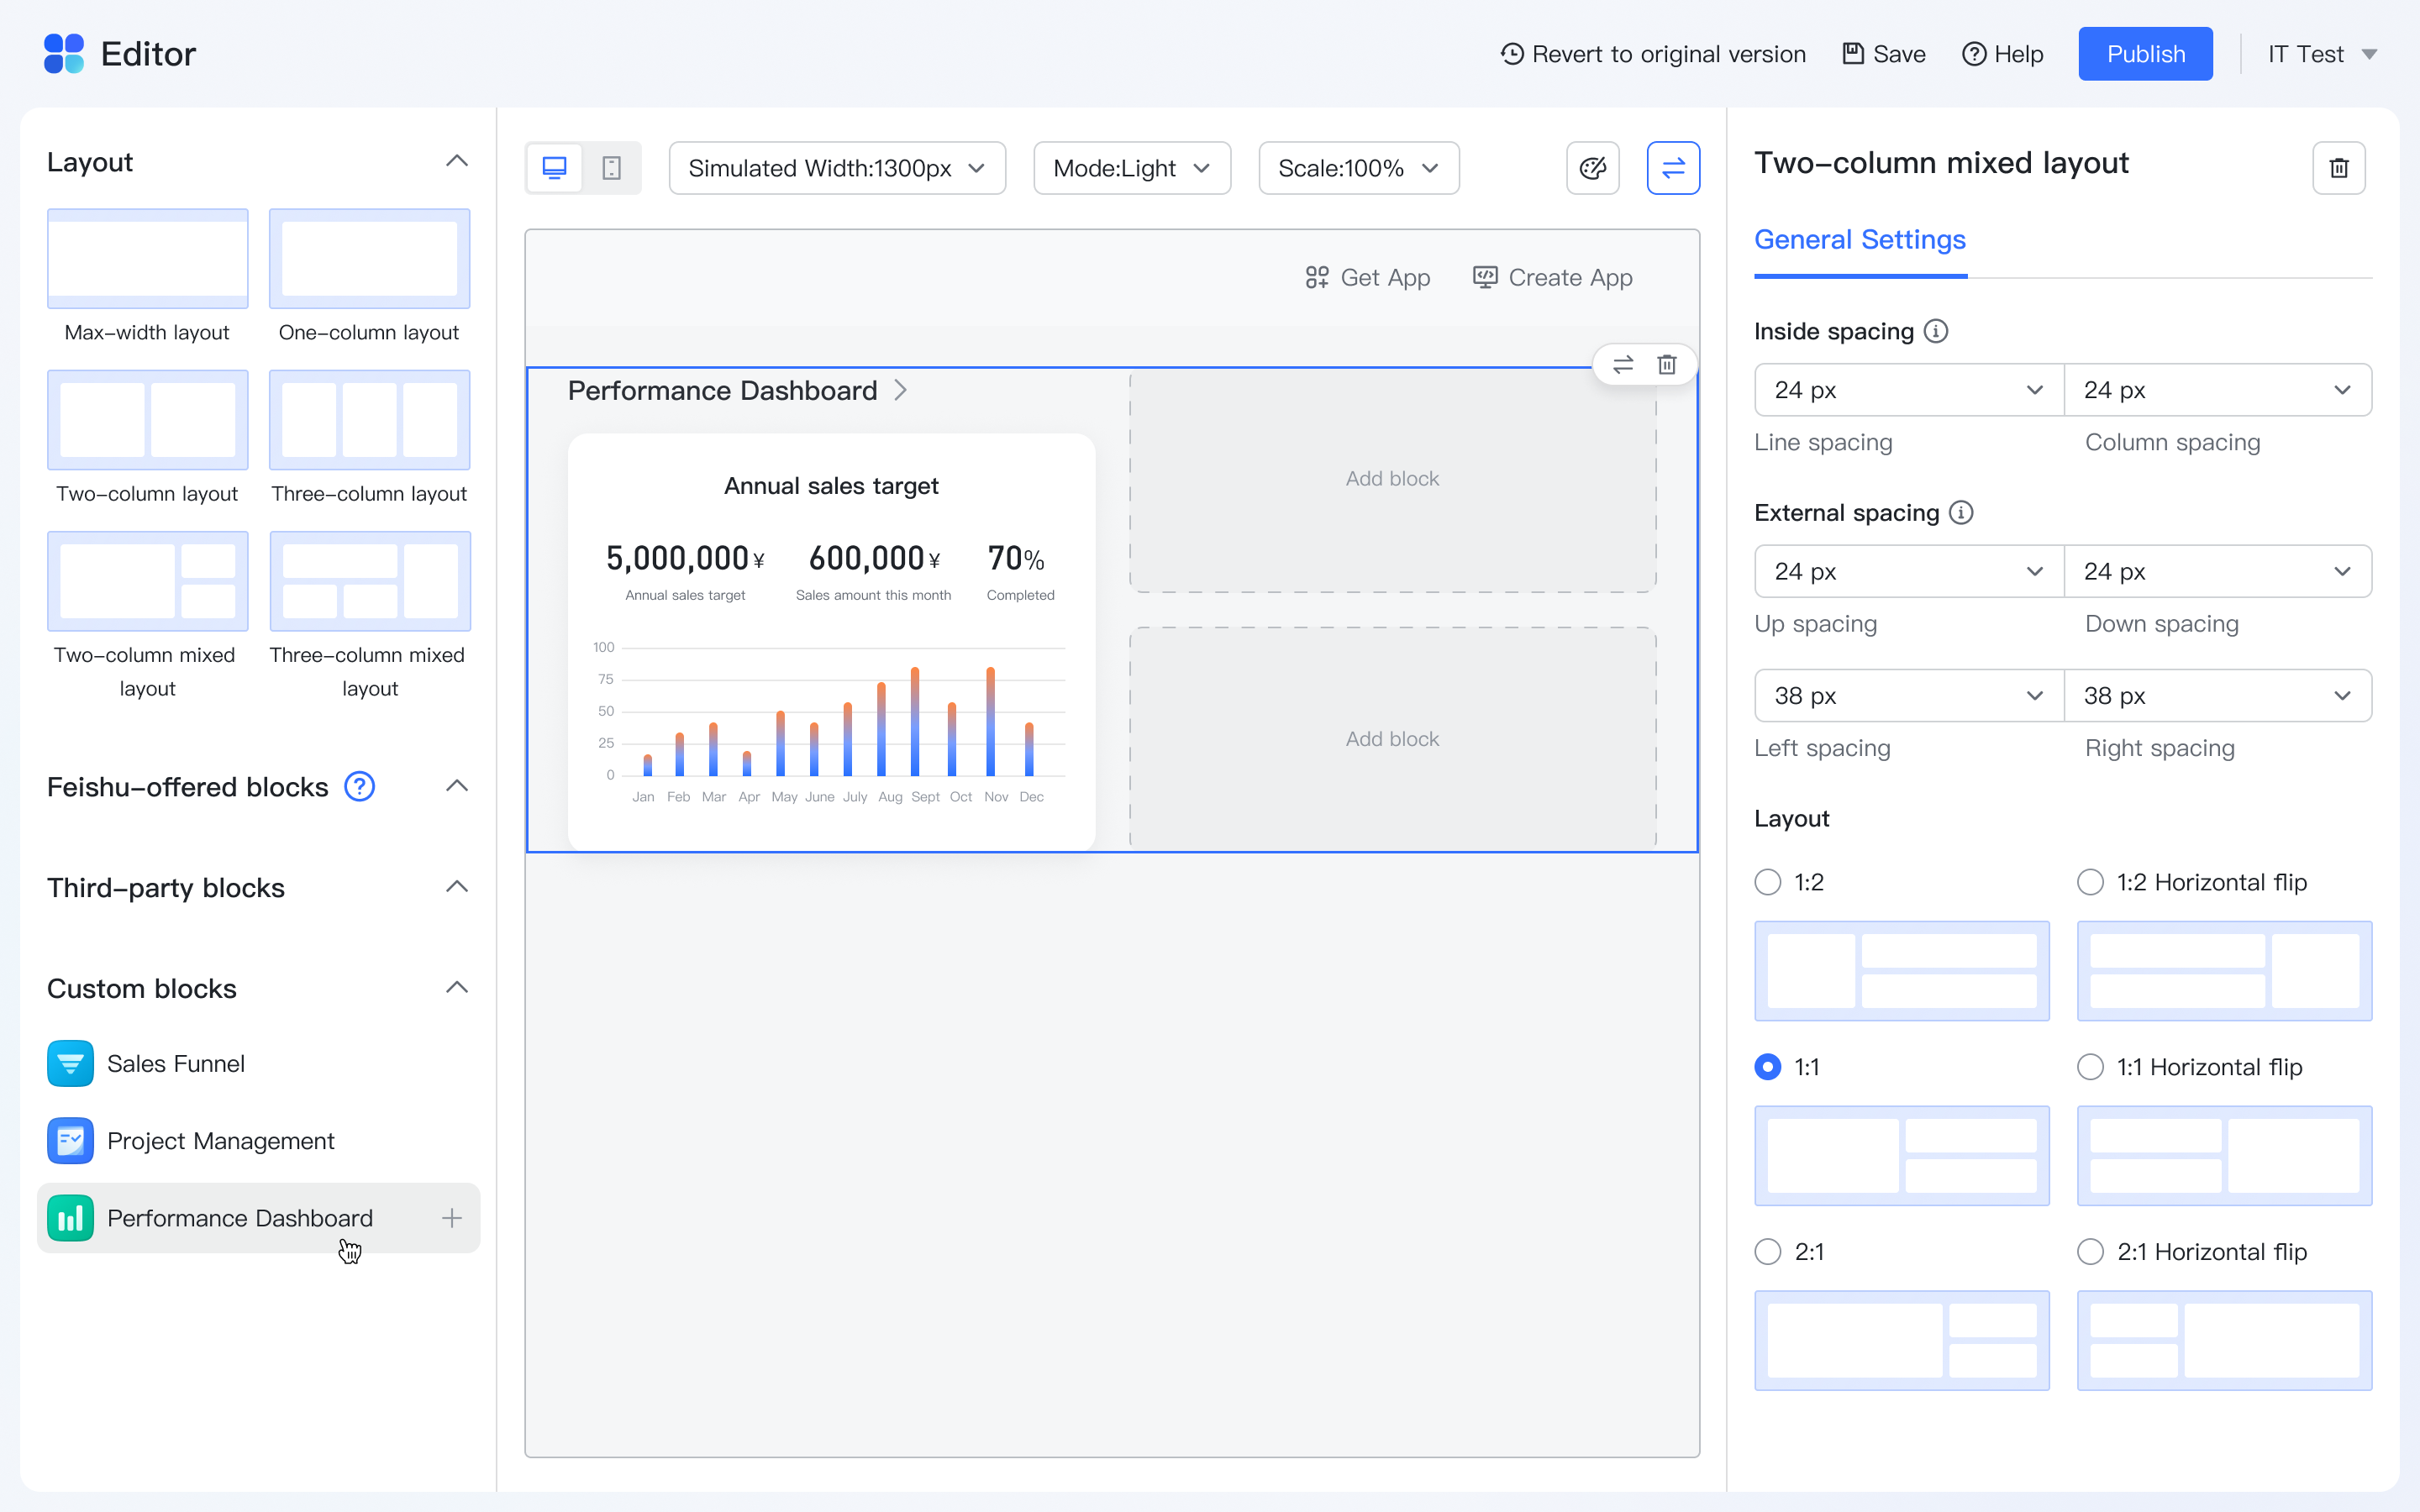The width and height of the screenshot is (2420, 1512).
Task: Click Inside spacing info icon
Action: point(1936,331)
